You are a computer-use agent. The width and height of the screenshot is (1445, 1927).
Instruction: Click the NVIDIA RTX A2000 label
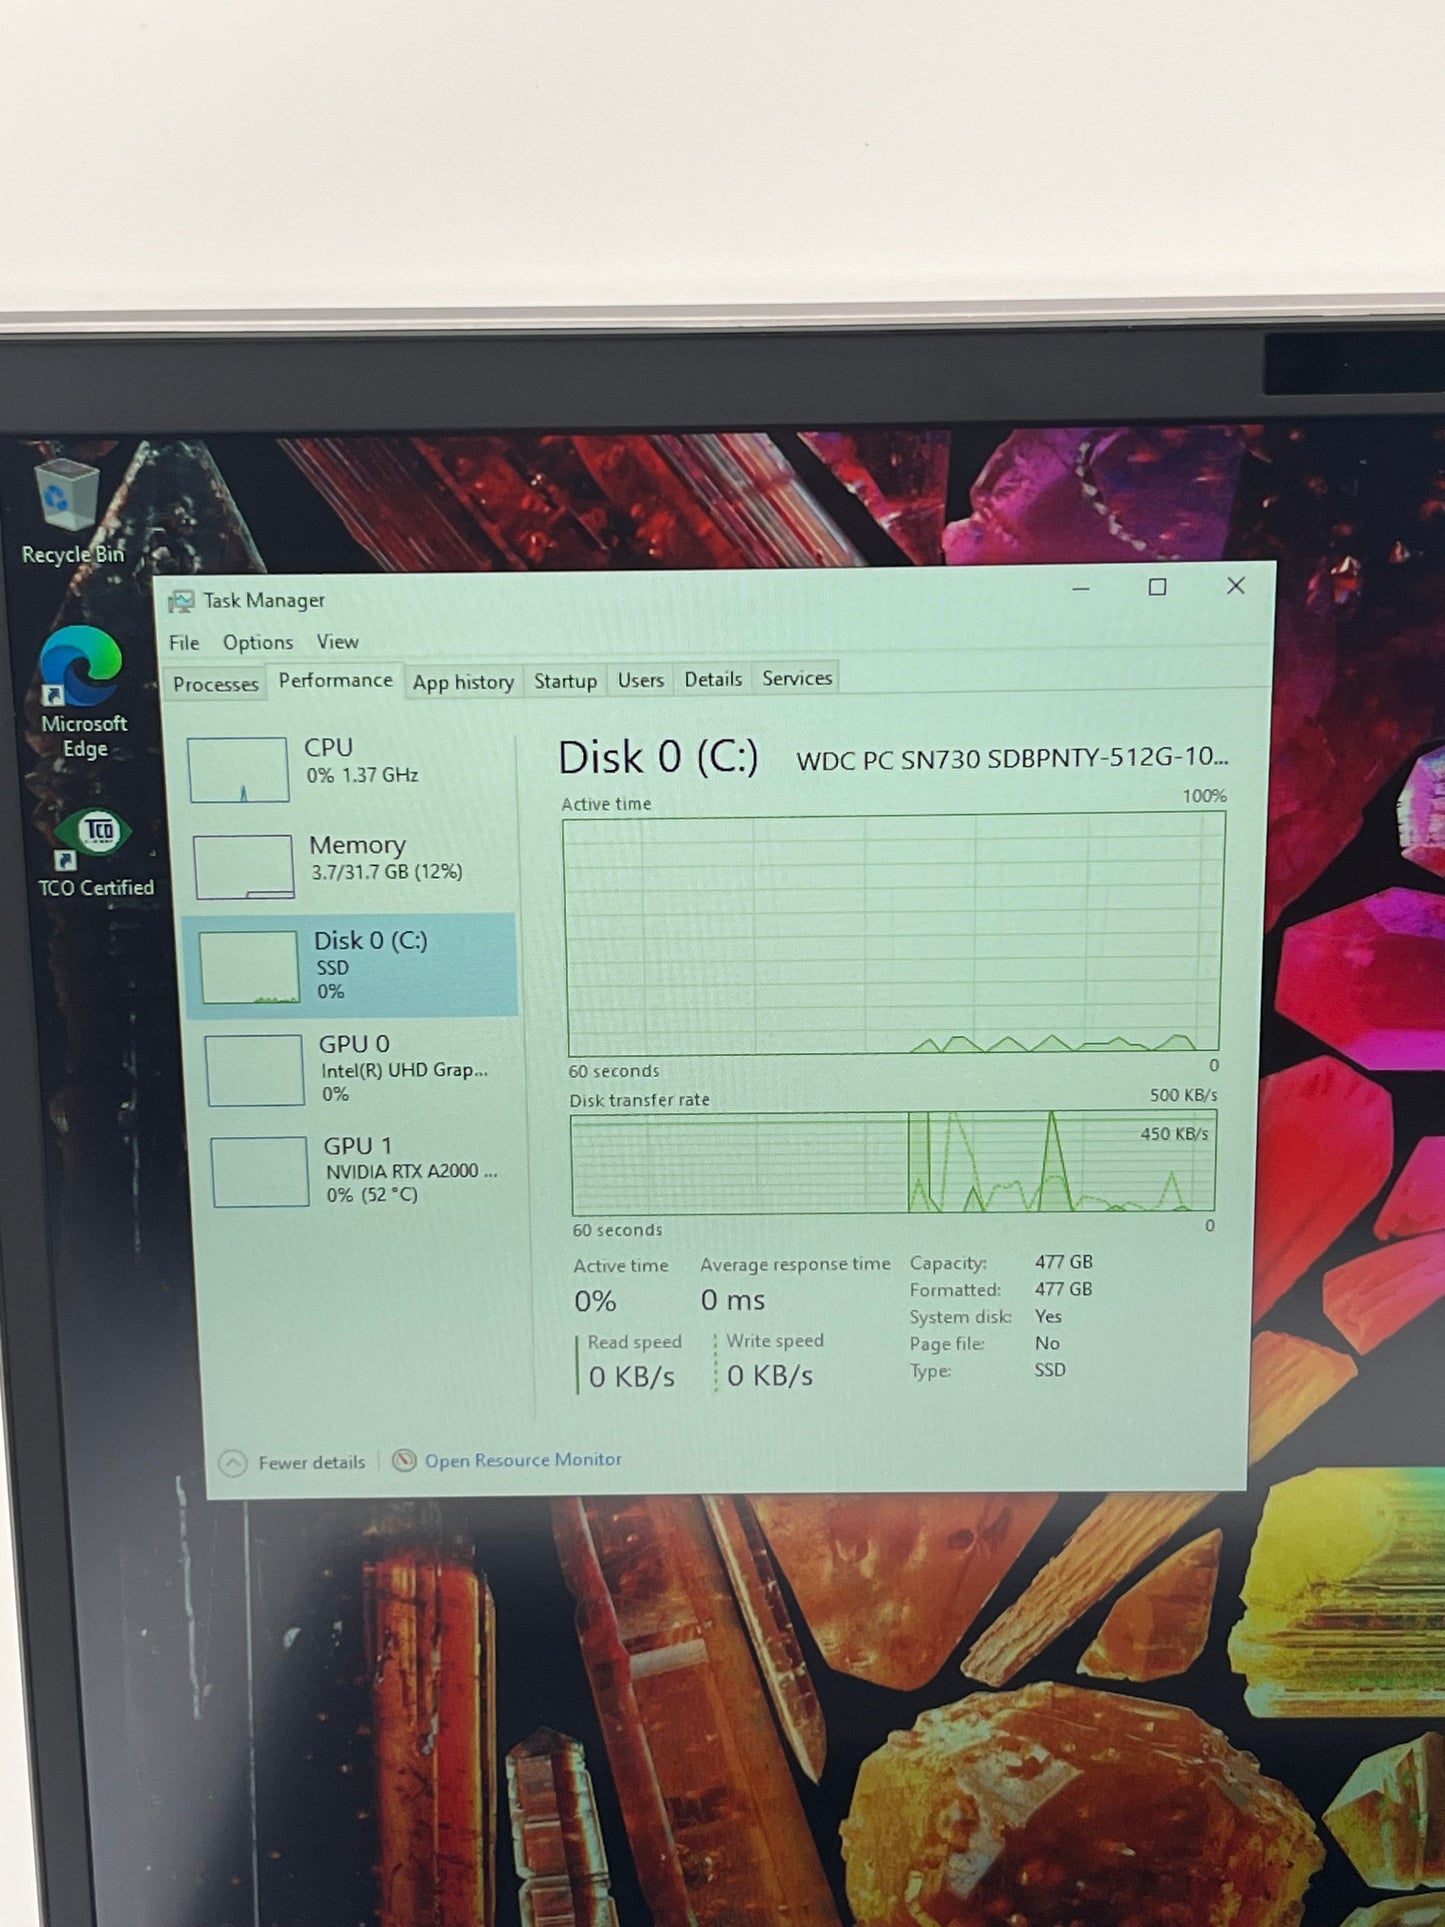pos(411,1171)
